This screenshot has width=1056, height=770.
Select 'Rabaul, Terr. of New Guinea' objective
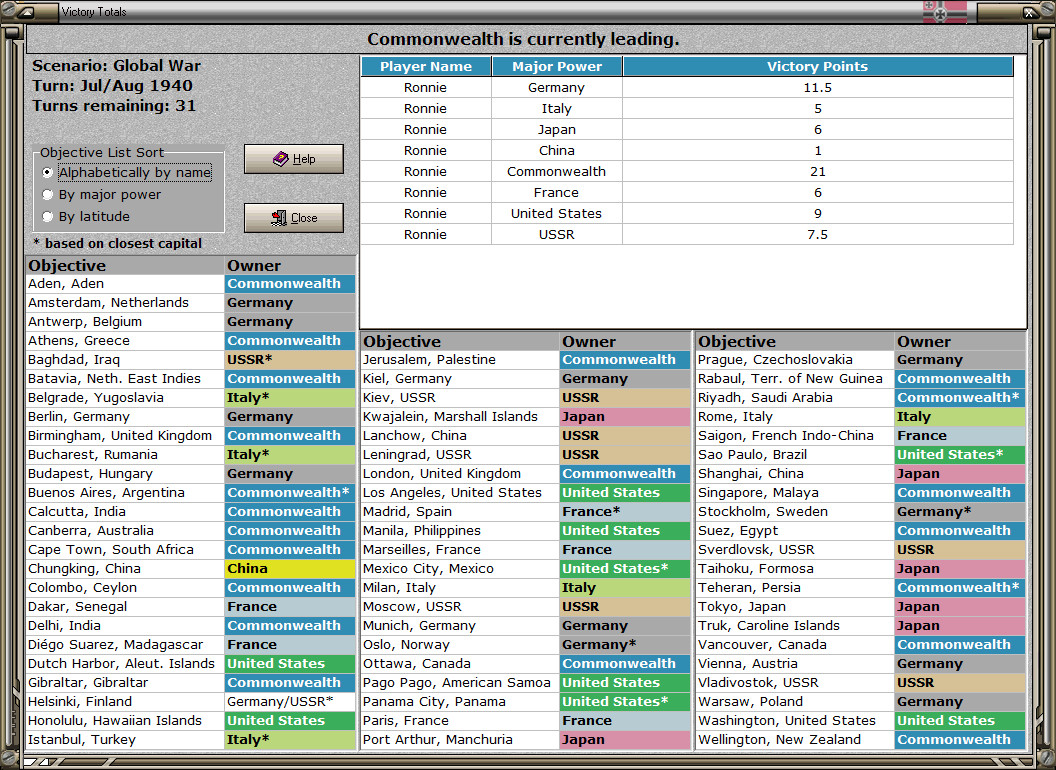click(795, 379)
